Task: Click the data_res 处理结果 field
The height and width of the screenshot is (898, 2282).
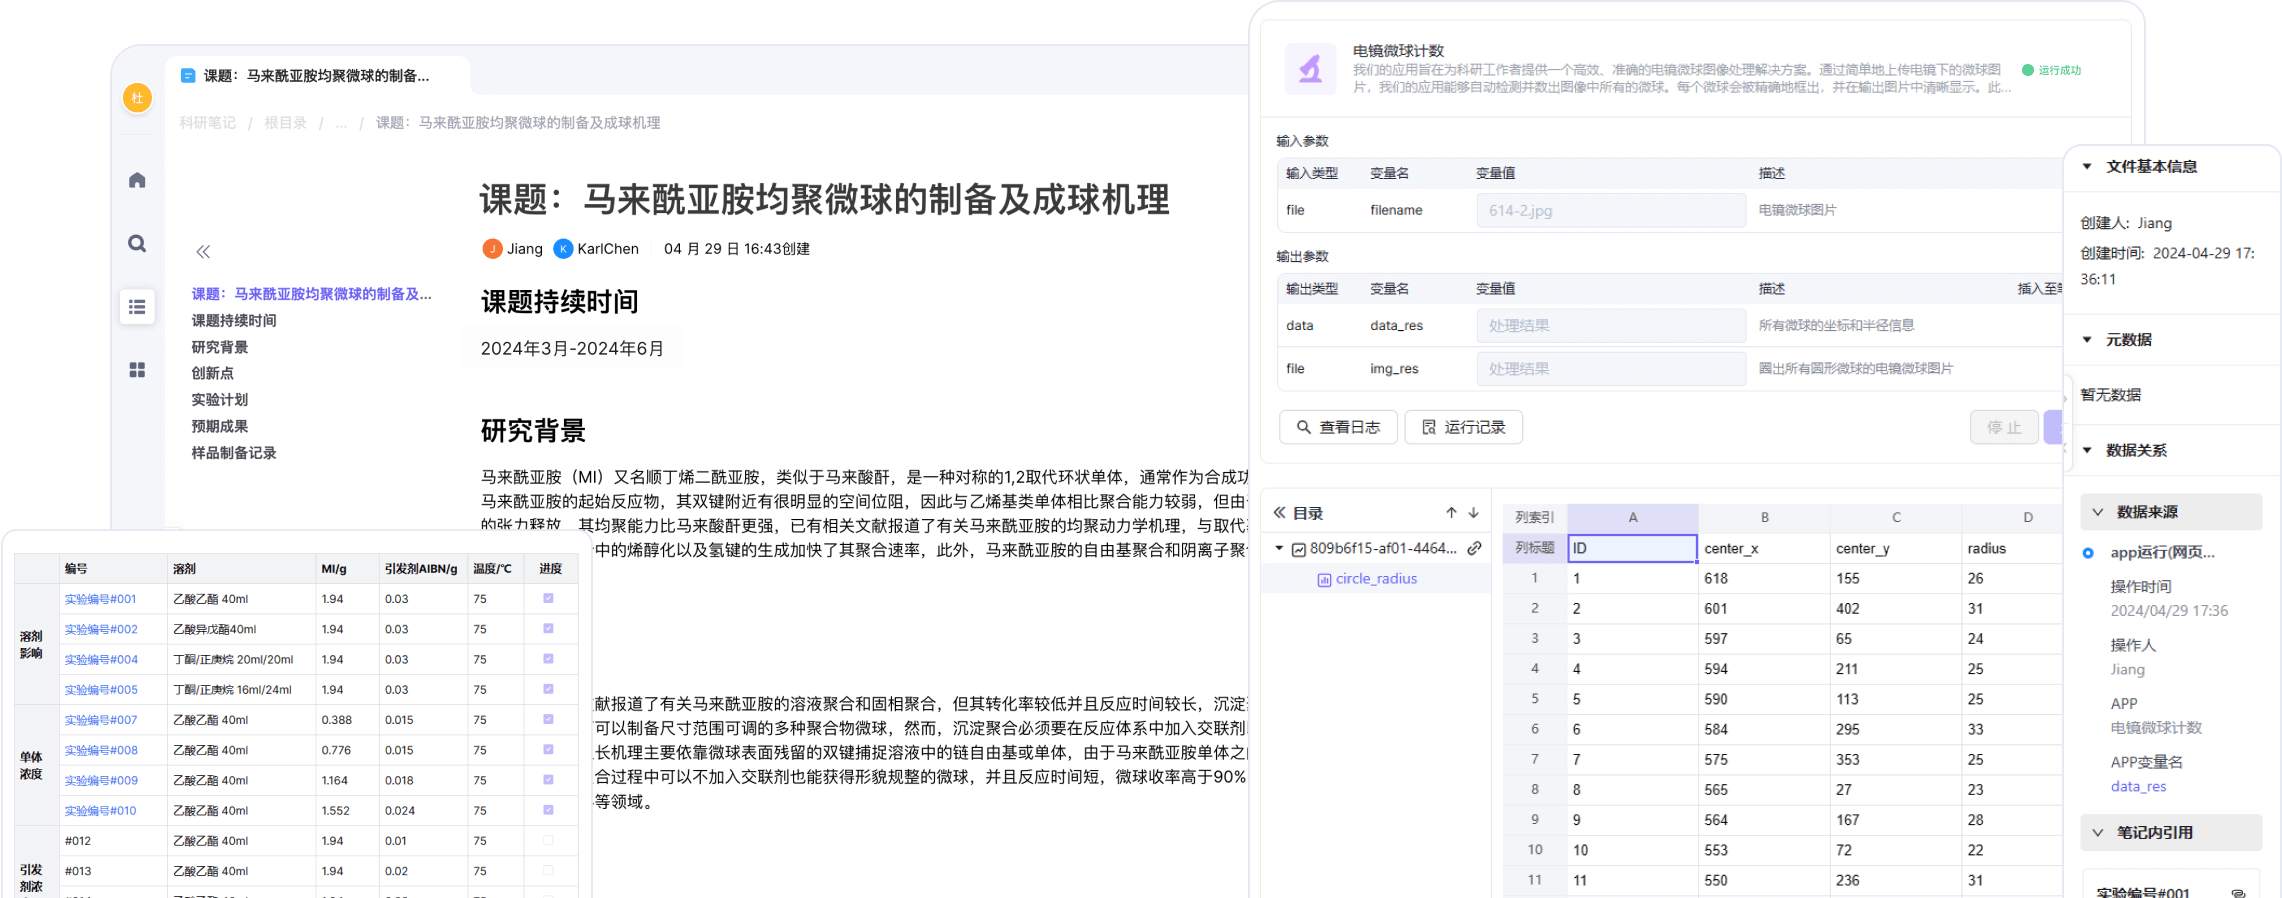Action: pos(1611,326)
